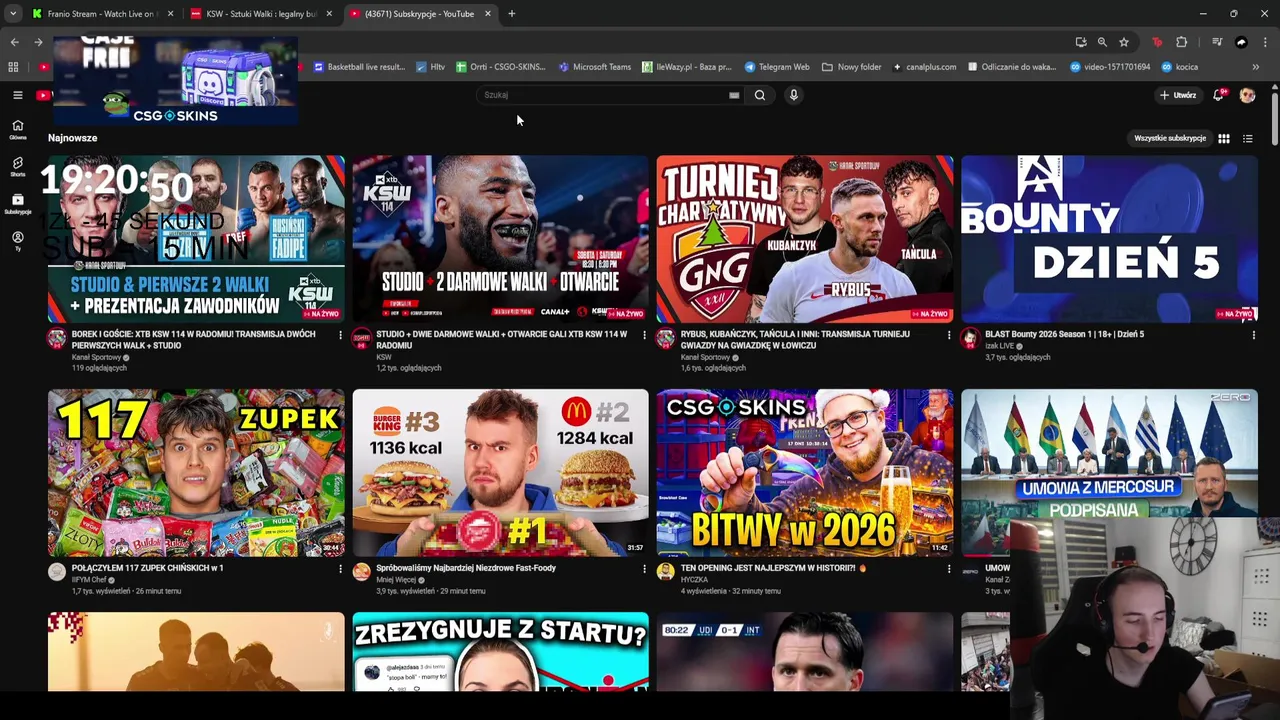
Task: Open the account avatar menu
Action: click(1247, 95)
